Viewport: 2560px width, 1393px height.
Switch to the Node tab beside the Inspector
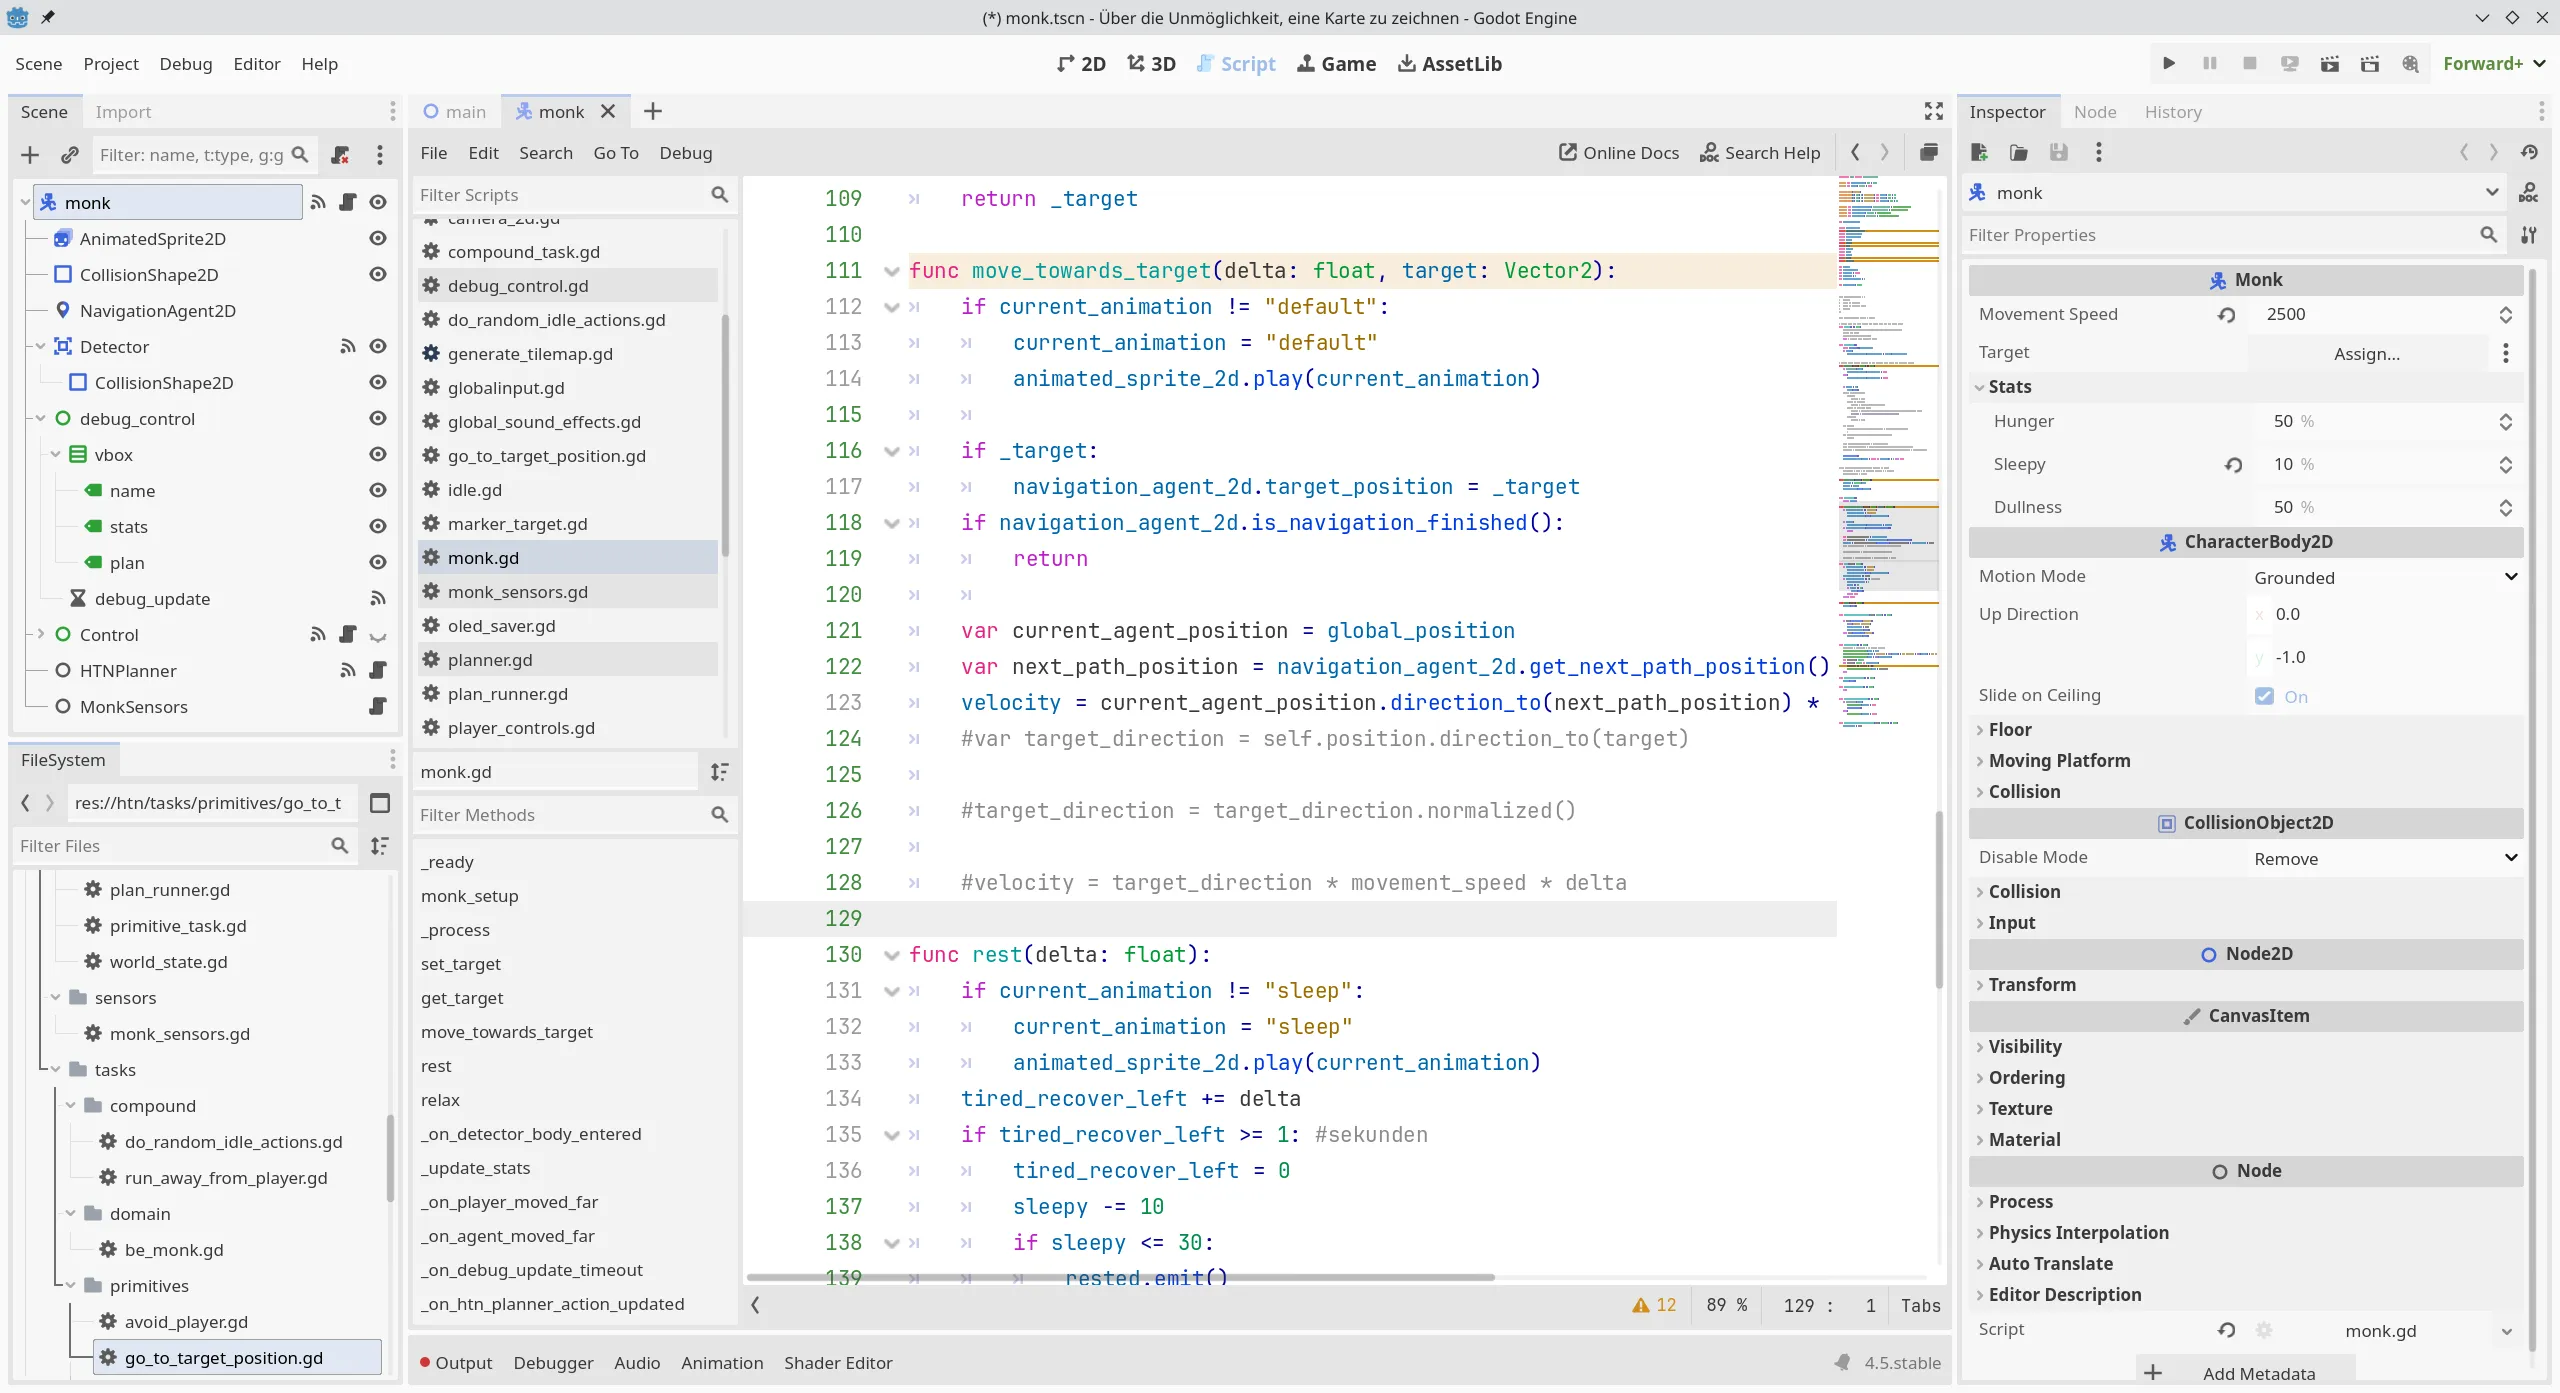(2094, 112)
